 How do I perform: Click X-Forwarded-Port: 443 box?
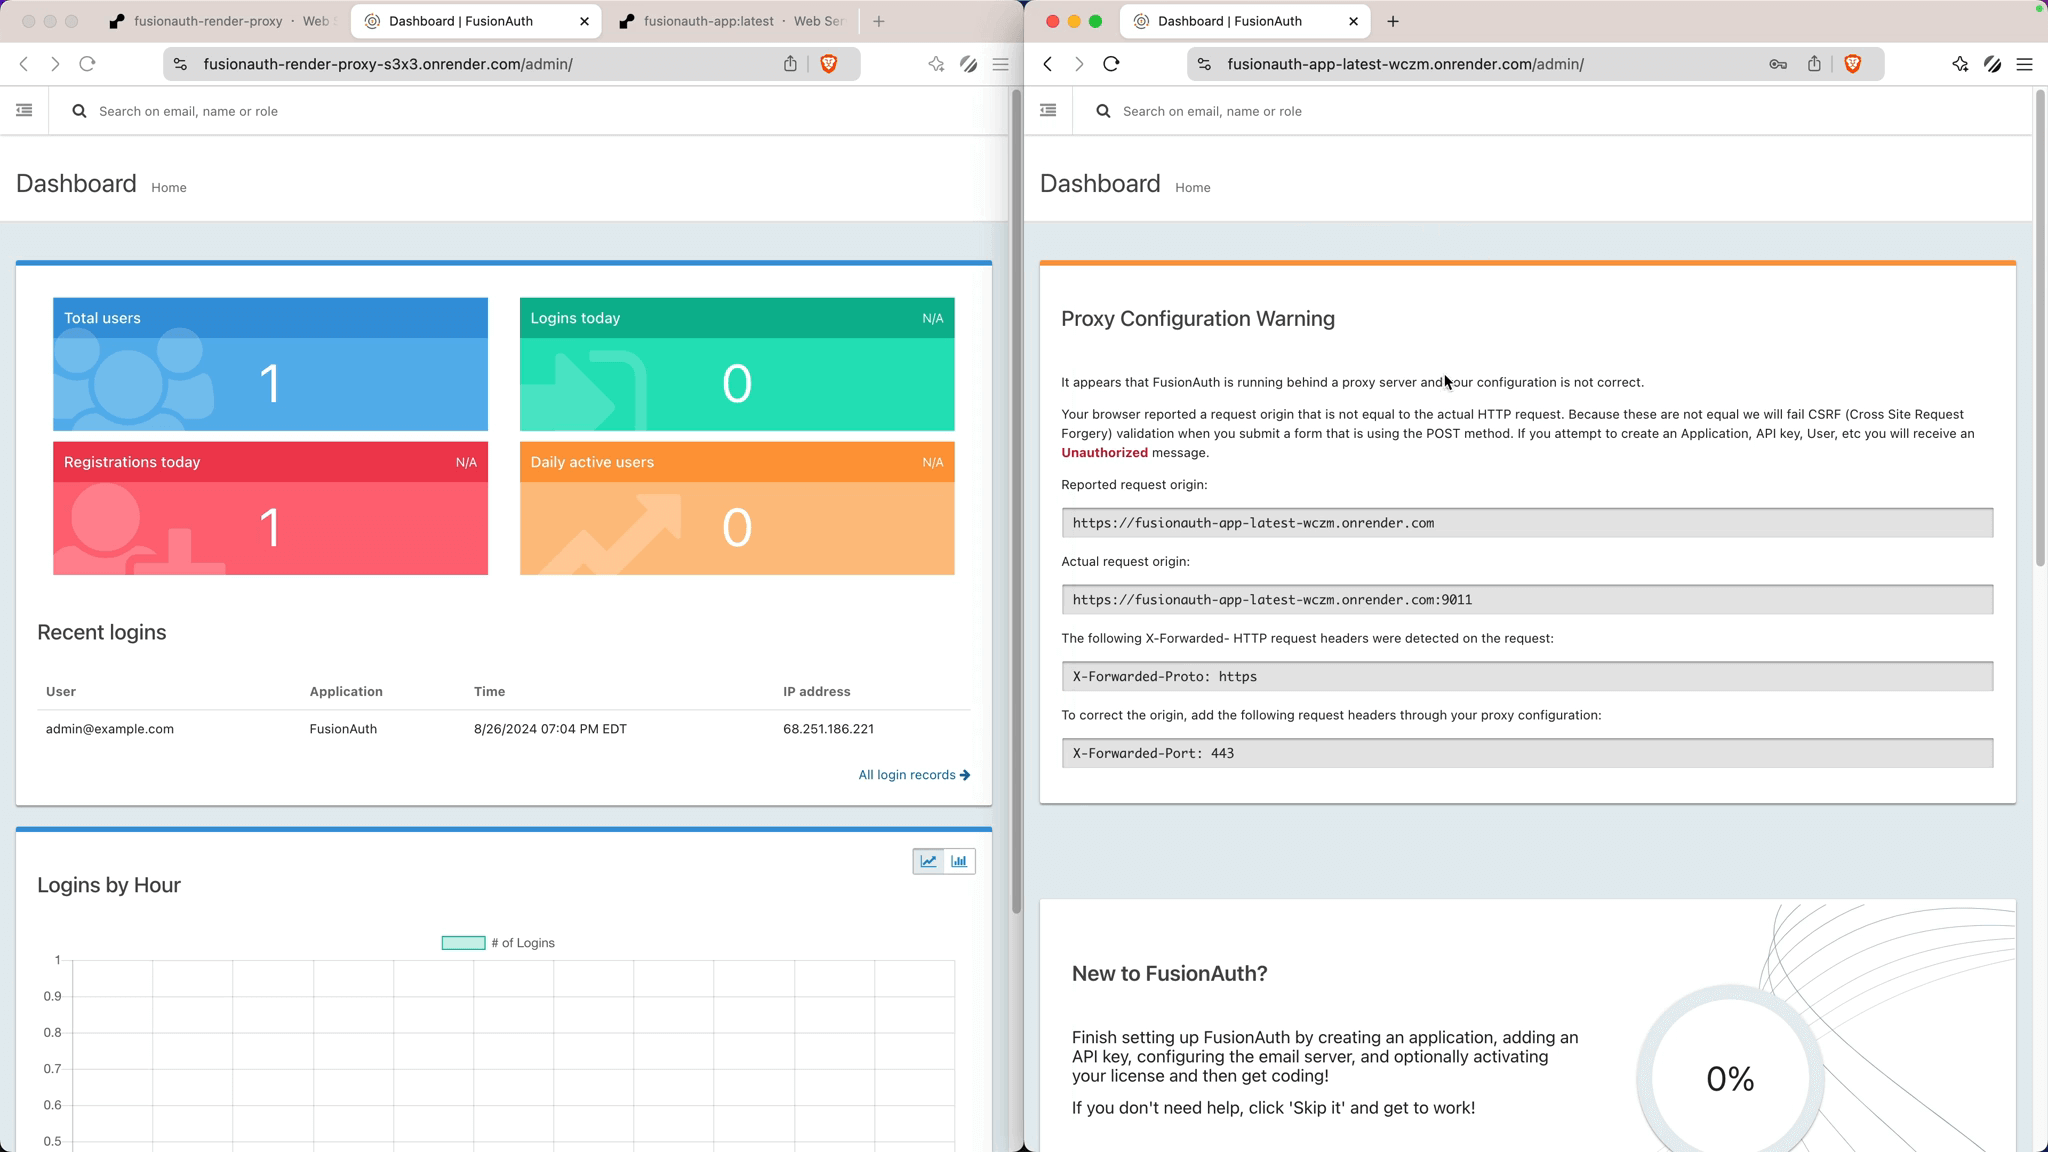[x=1527, y=754]
